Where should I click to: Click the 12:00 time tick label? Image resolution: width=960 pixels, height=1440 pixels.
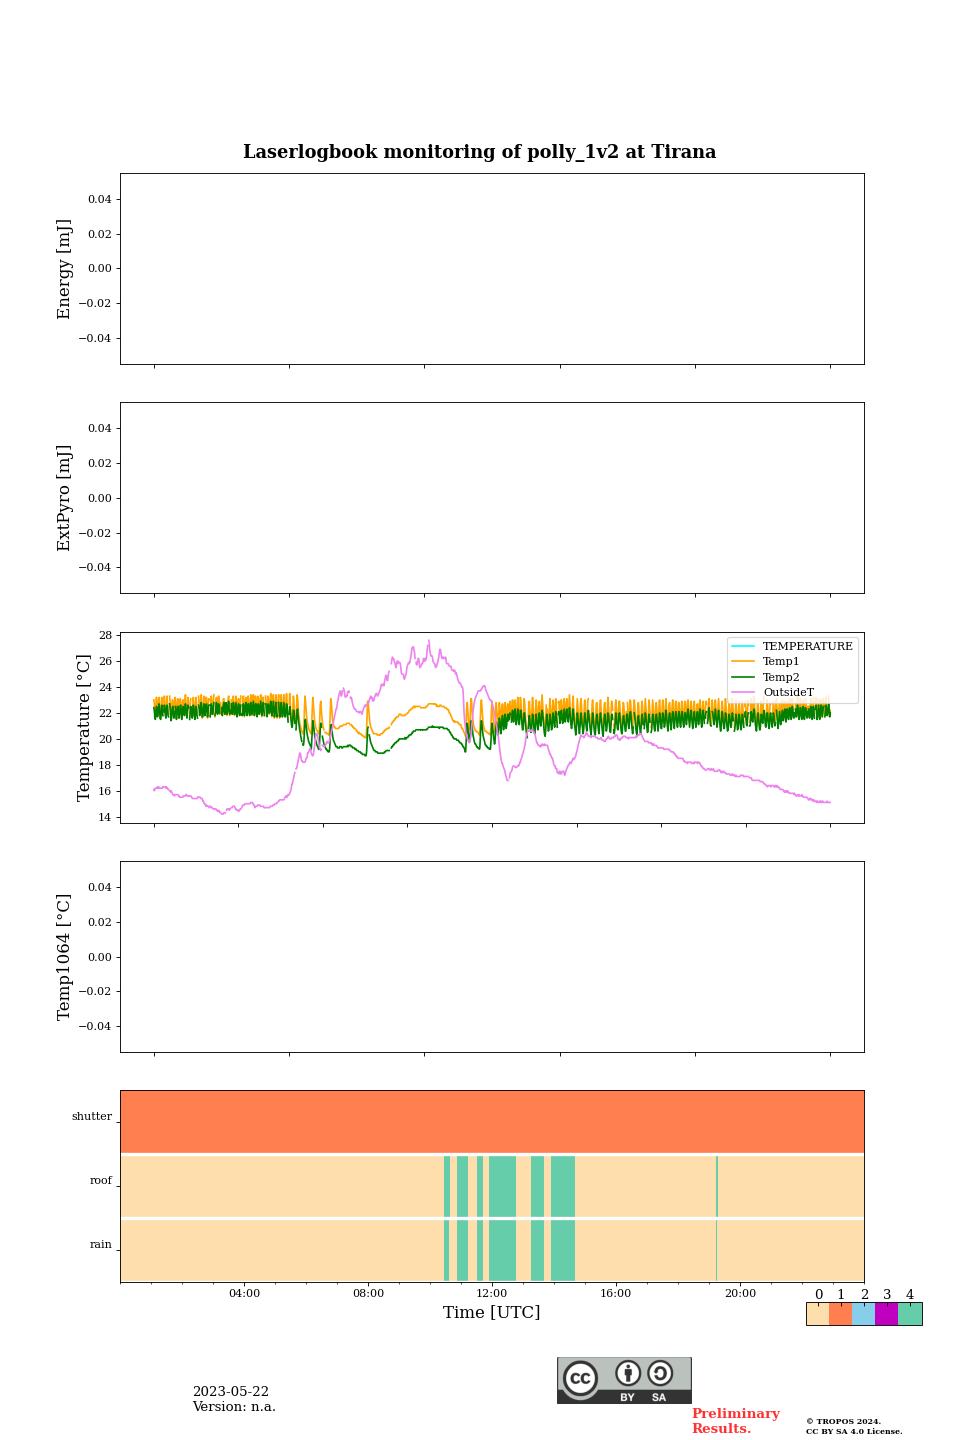point(492,1294)
